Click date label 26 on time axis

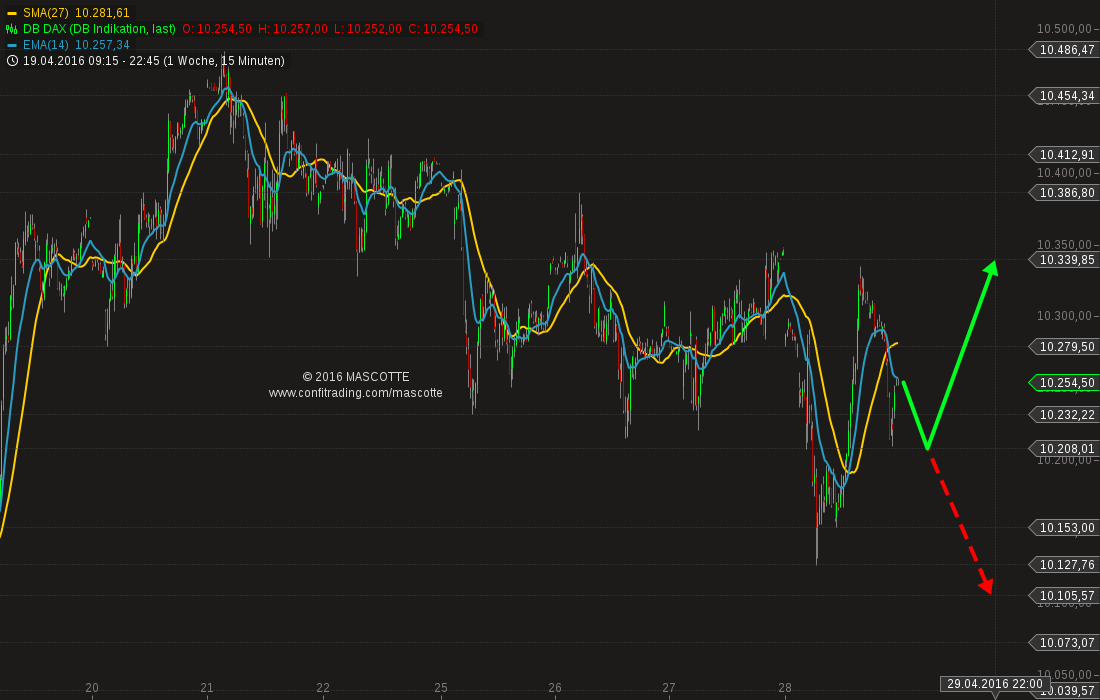(x=555, y=688)
